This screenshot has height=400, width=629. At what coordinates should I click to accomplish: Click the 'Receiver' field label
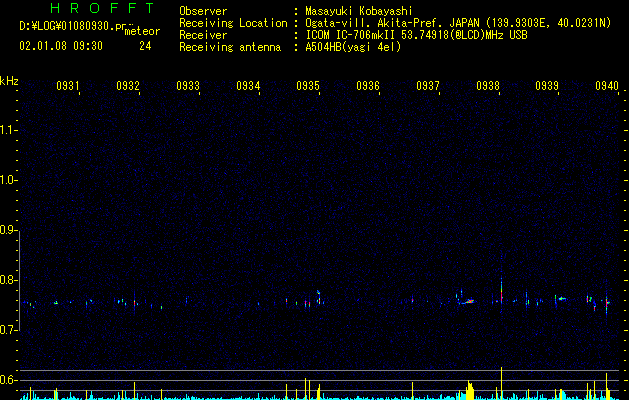[203, 35]
